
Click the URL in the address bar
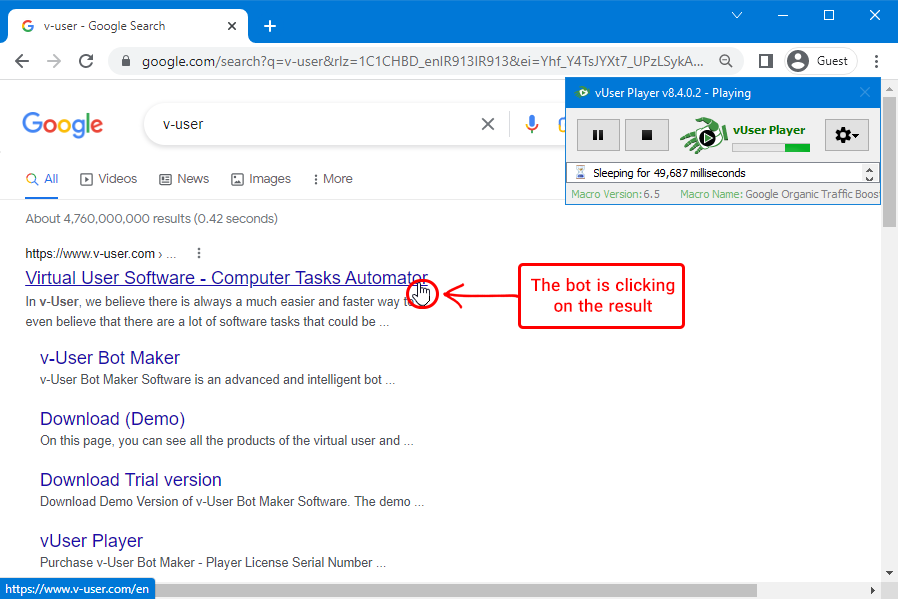(423, 61)
